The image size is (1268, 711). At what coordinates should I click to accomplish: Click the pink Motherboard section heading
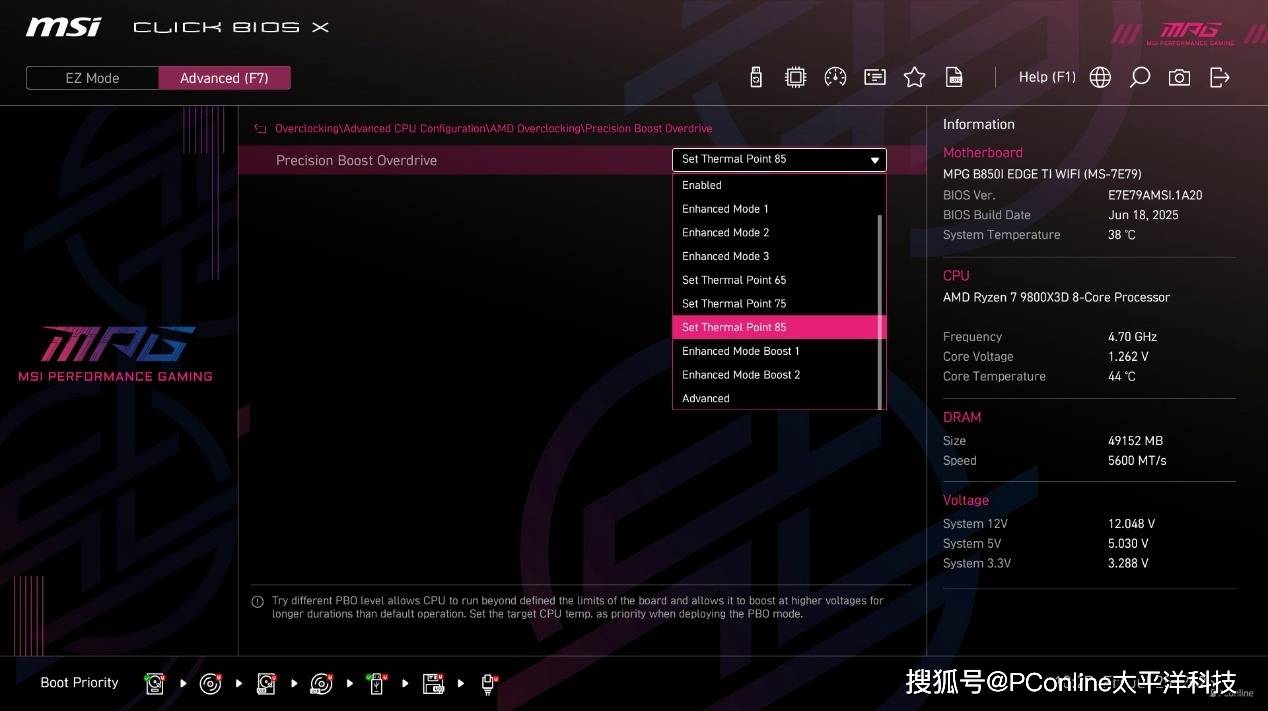coord(983,153)
